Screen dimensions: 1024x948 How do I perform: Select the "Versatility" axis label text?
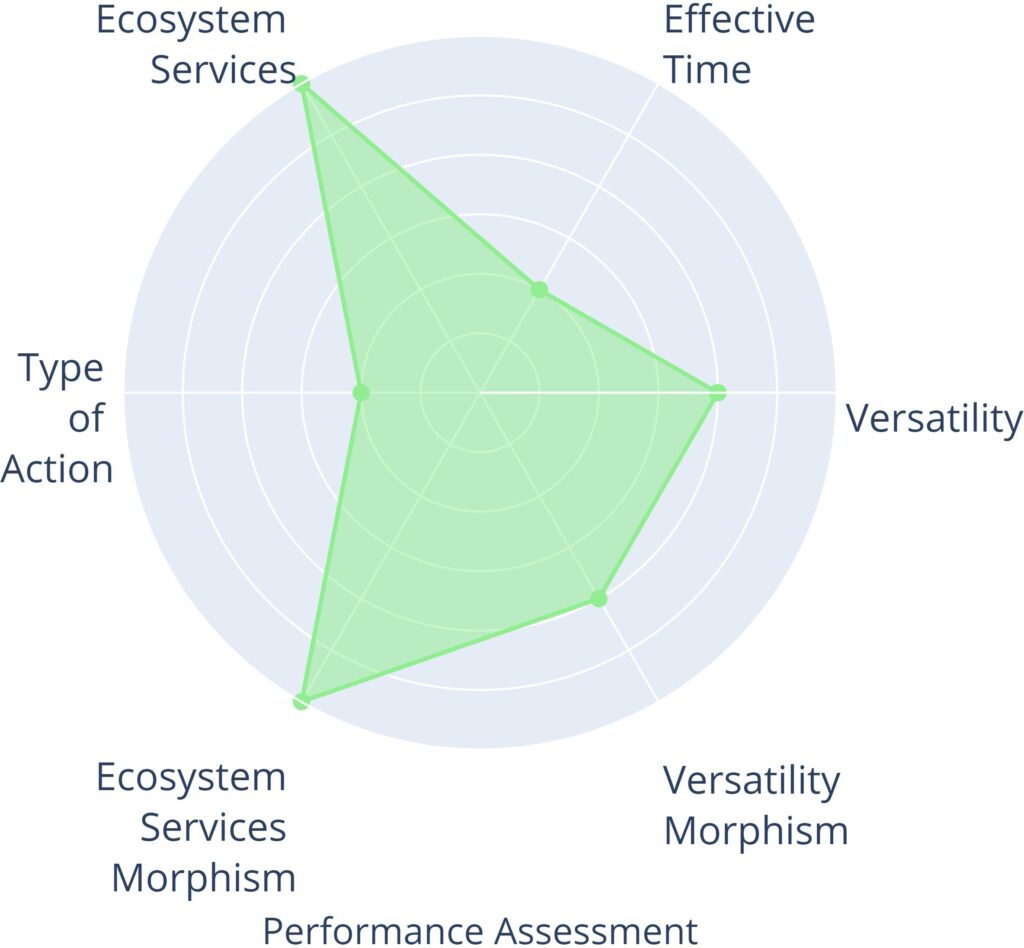(934, 419)
